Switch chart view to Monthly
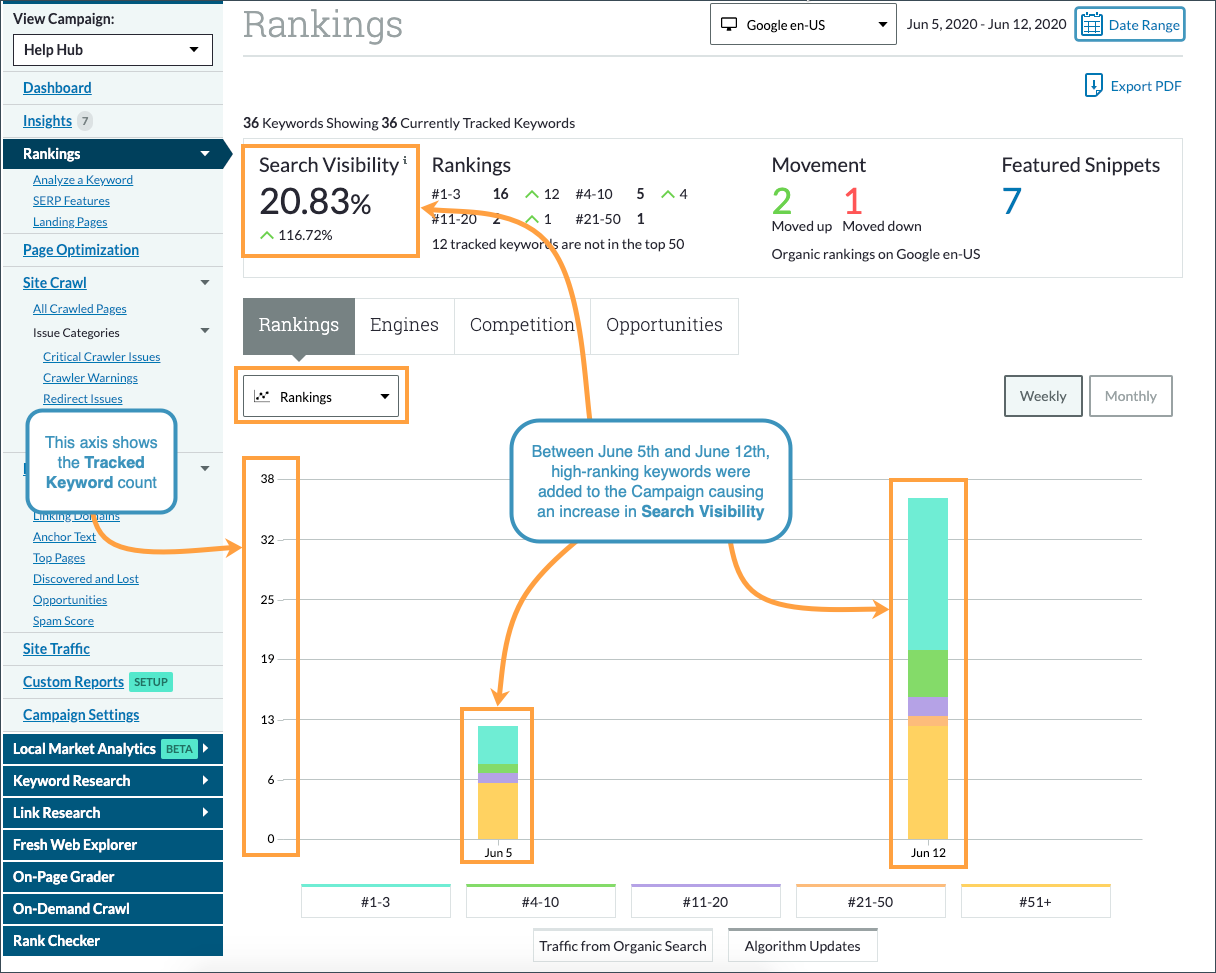Screen dimensions: 1216x973 (1130, 396)
